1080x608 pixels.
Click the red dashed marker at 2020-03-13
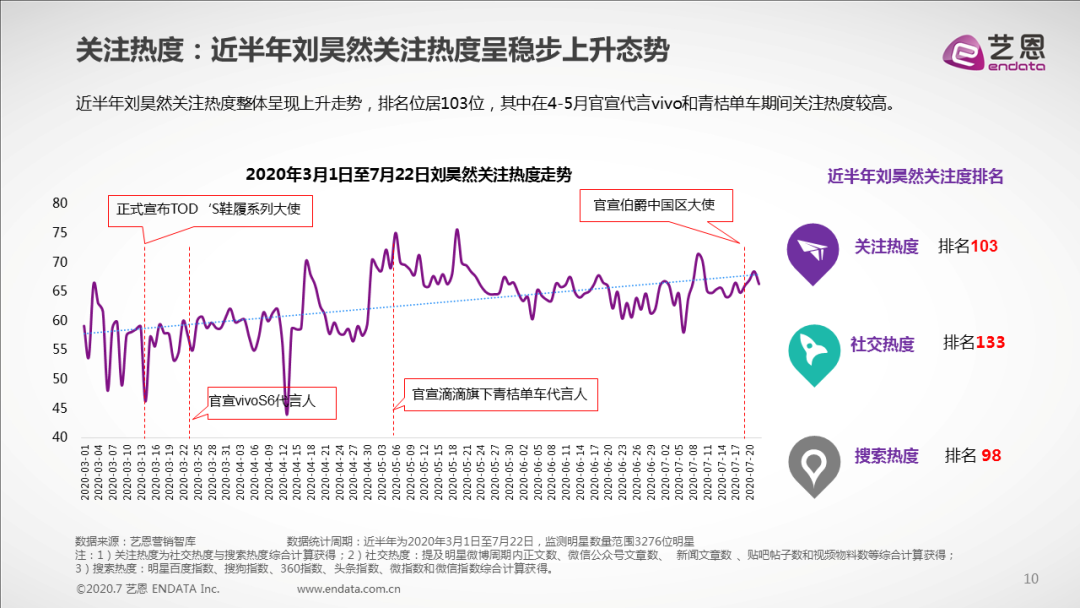point(145,340)
